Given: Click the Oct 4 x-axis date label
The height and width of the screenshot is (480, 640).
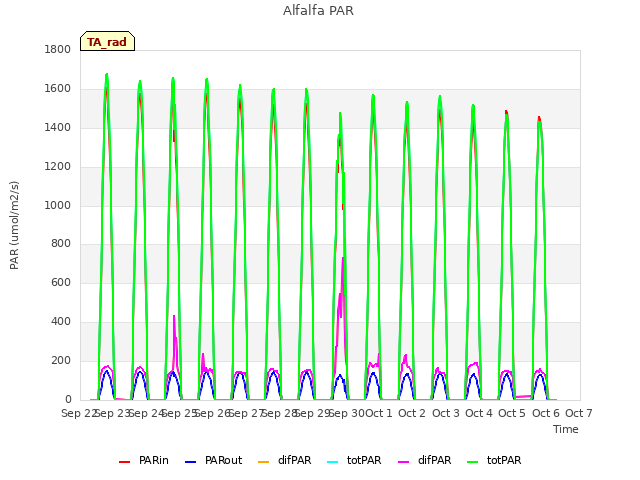Looking at the screenshot, I should click(479, 413).
